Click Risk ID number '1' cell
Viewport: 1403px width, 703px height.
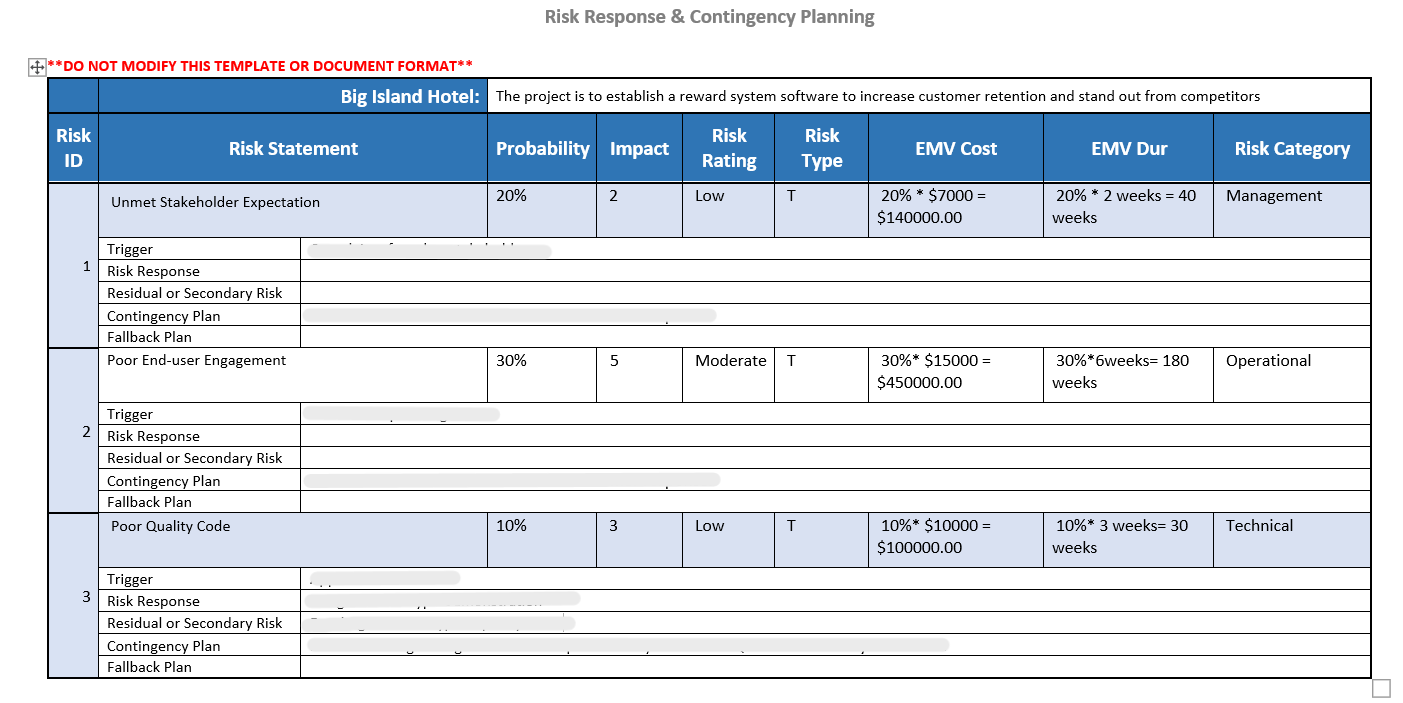click(73, 265)
